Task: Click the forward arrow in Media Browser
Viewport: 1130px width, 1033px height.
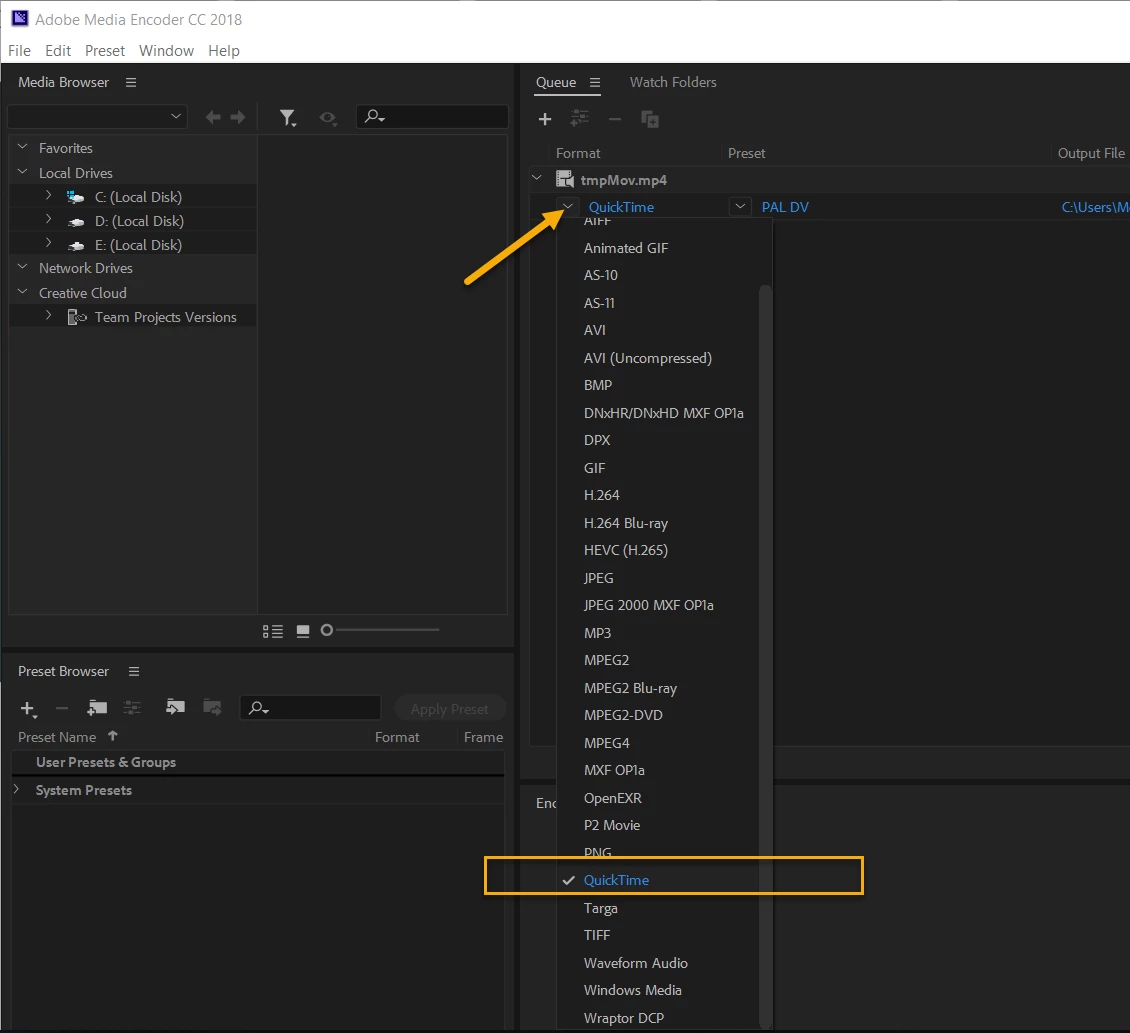Action: click(238, 117)
